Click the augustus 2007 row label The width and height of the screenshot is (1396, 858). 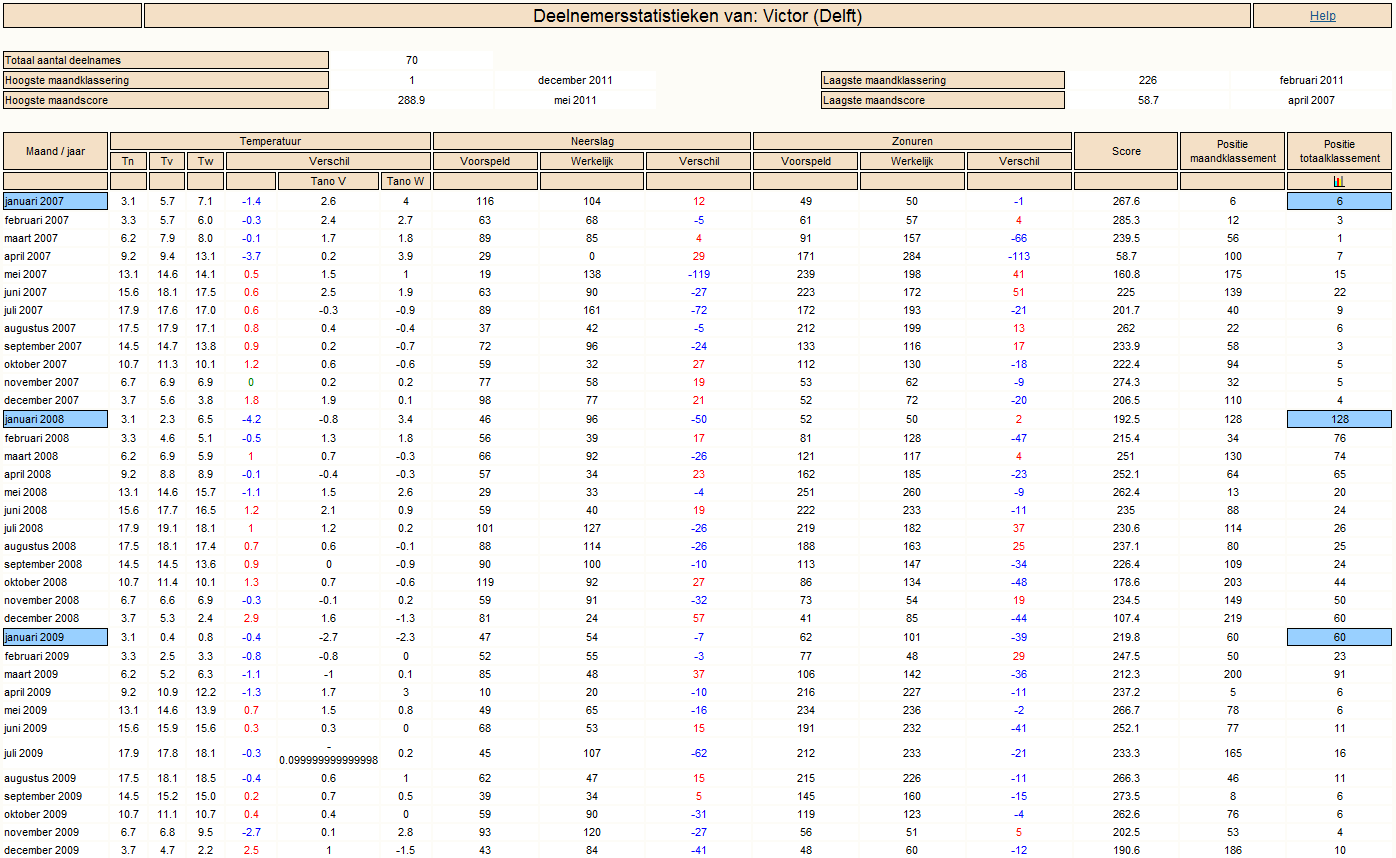click(x=40, y=328)
